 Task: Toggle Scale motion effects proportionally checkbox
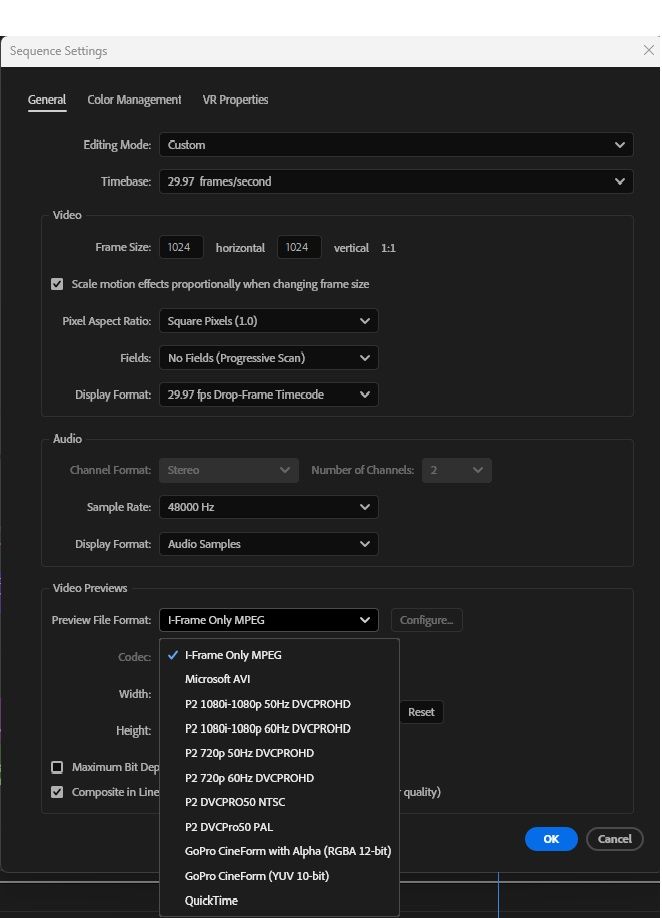[57, 284]
